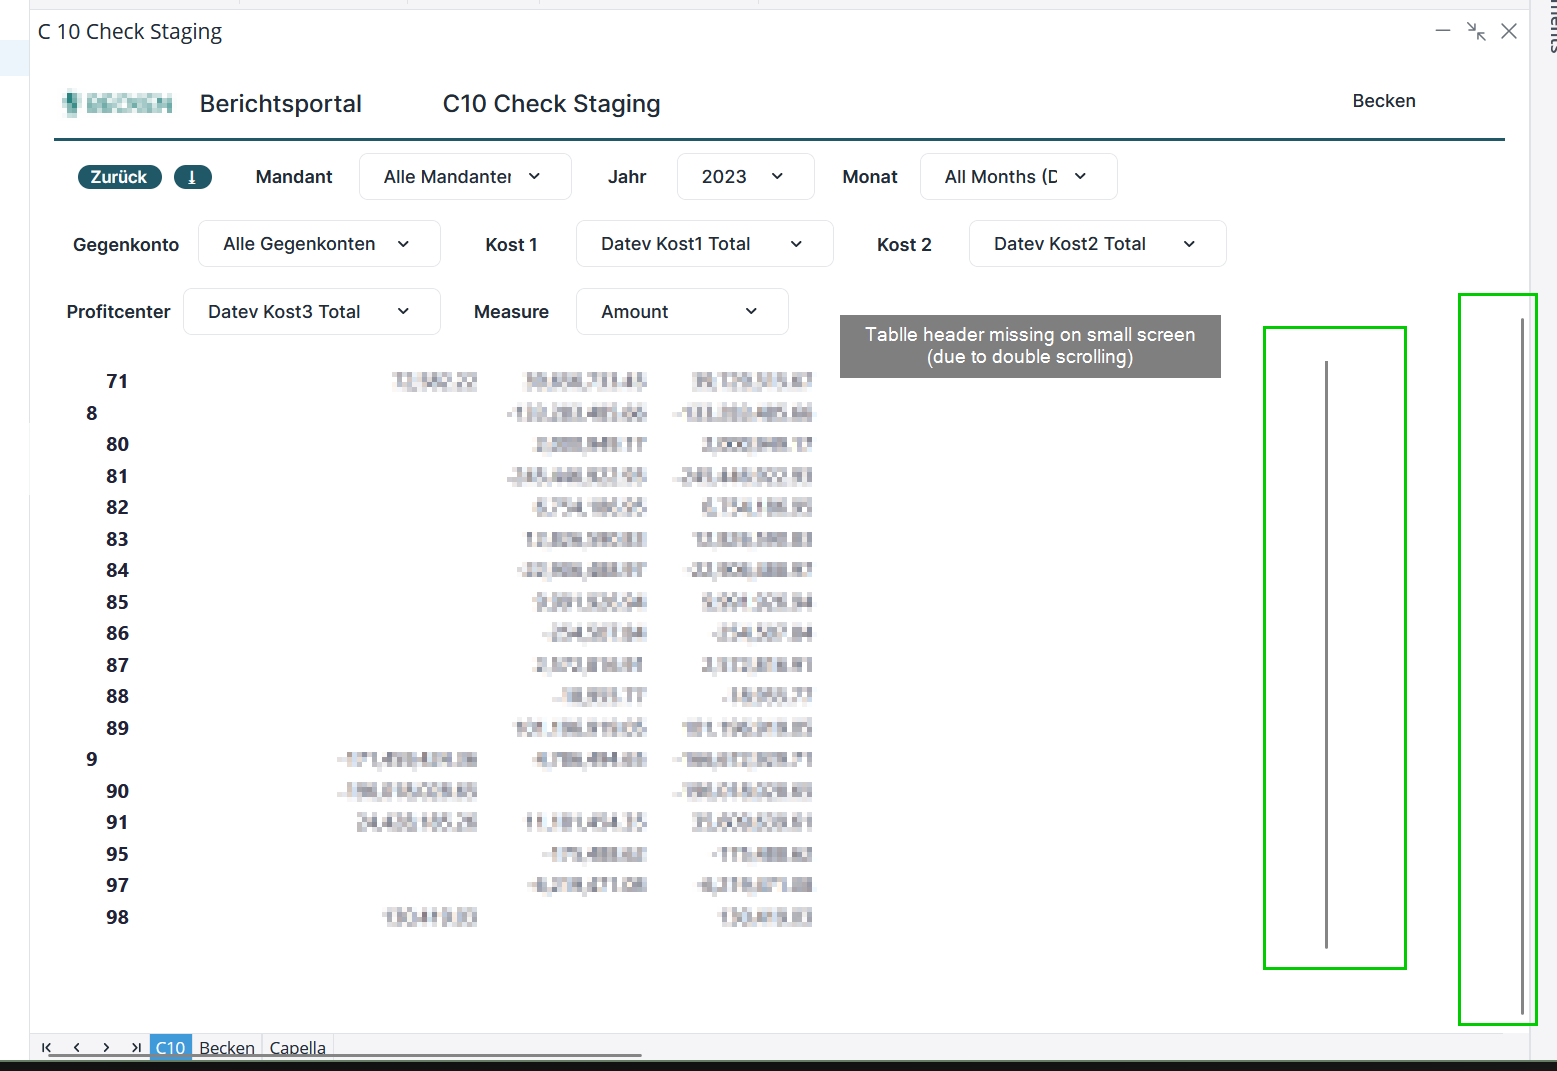Click the collapse/restore window arrows icon

click(1476, 31)
